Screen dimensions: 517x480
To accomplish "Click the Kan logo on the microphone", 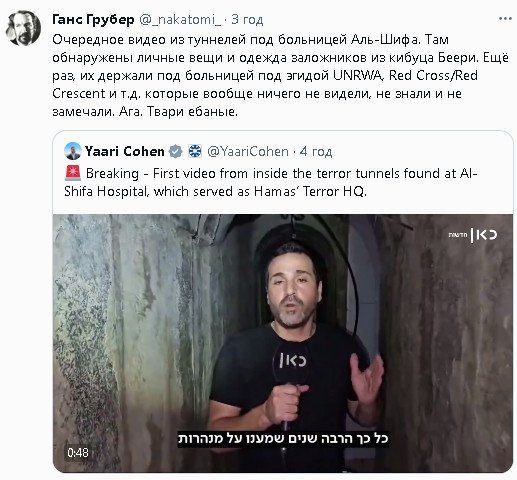I will 292,361.
